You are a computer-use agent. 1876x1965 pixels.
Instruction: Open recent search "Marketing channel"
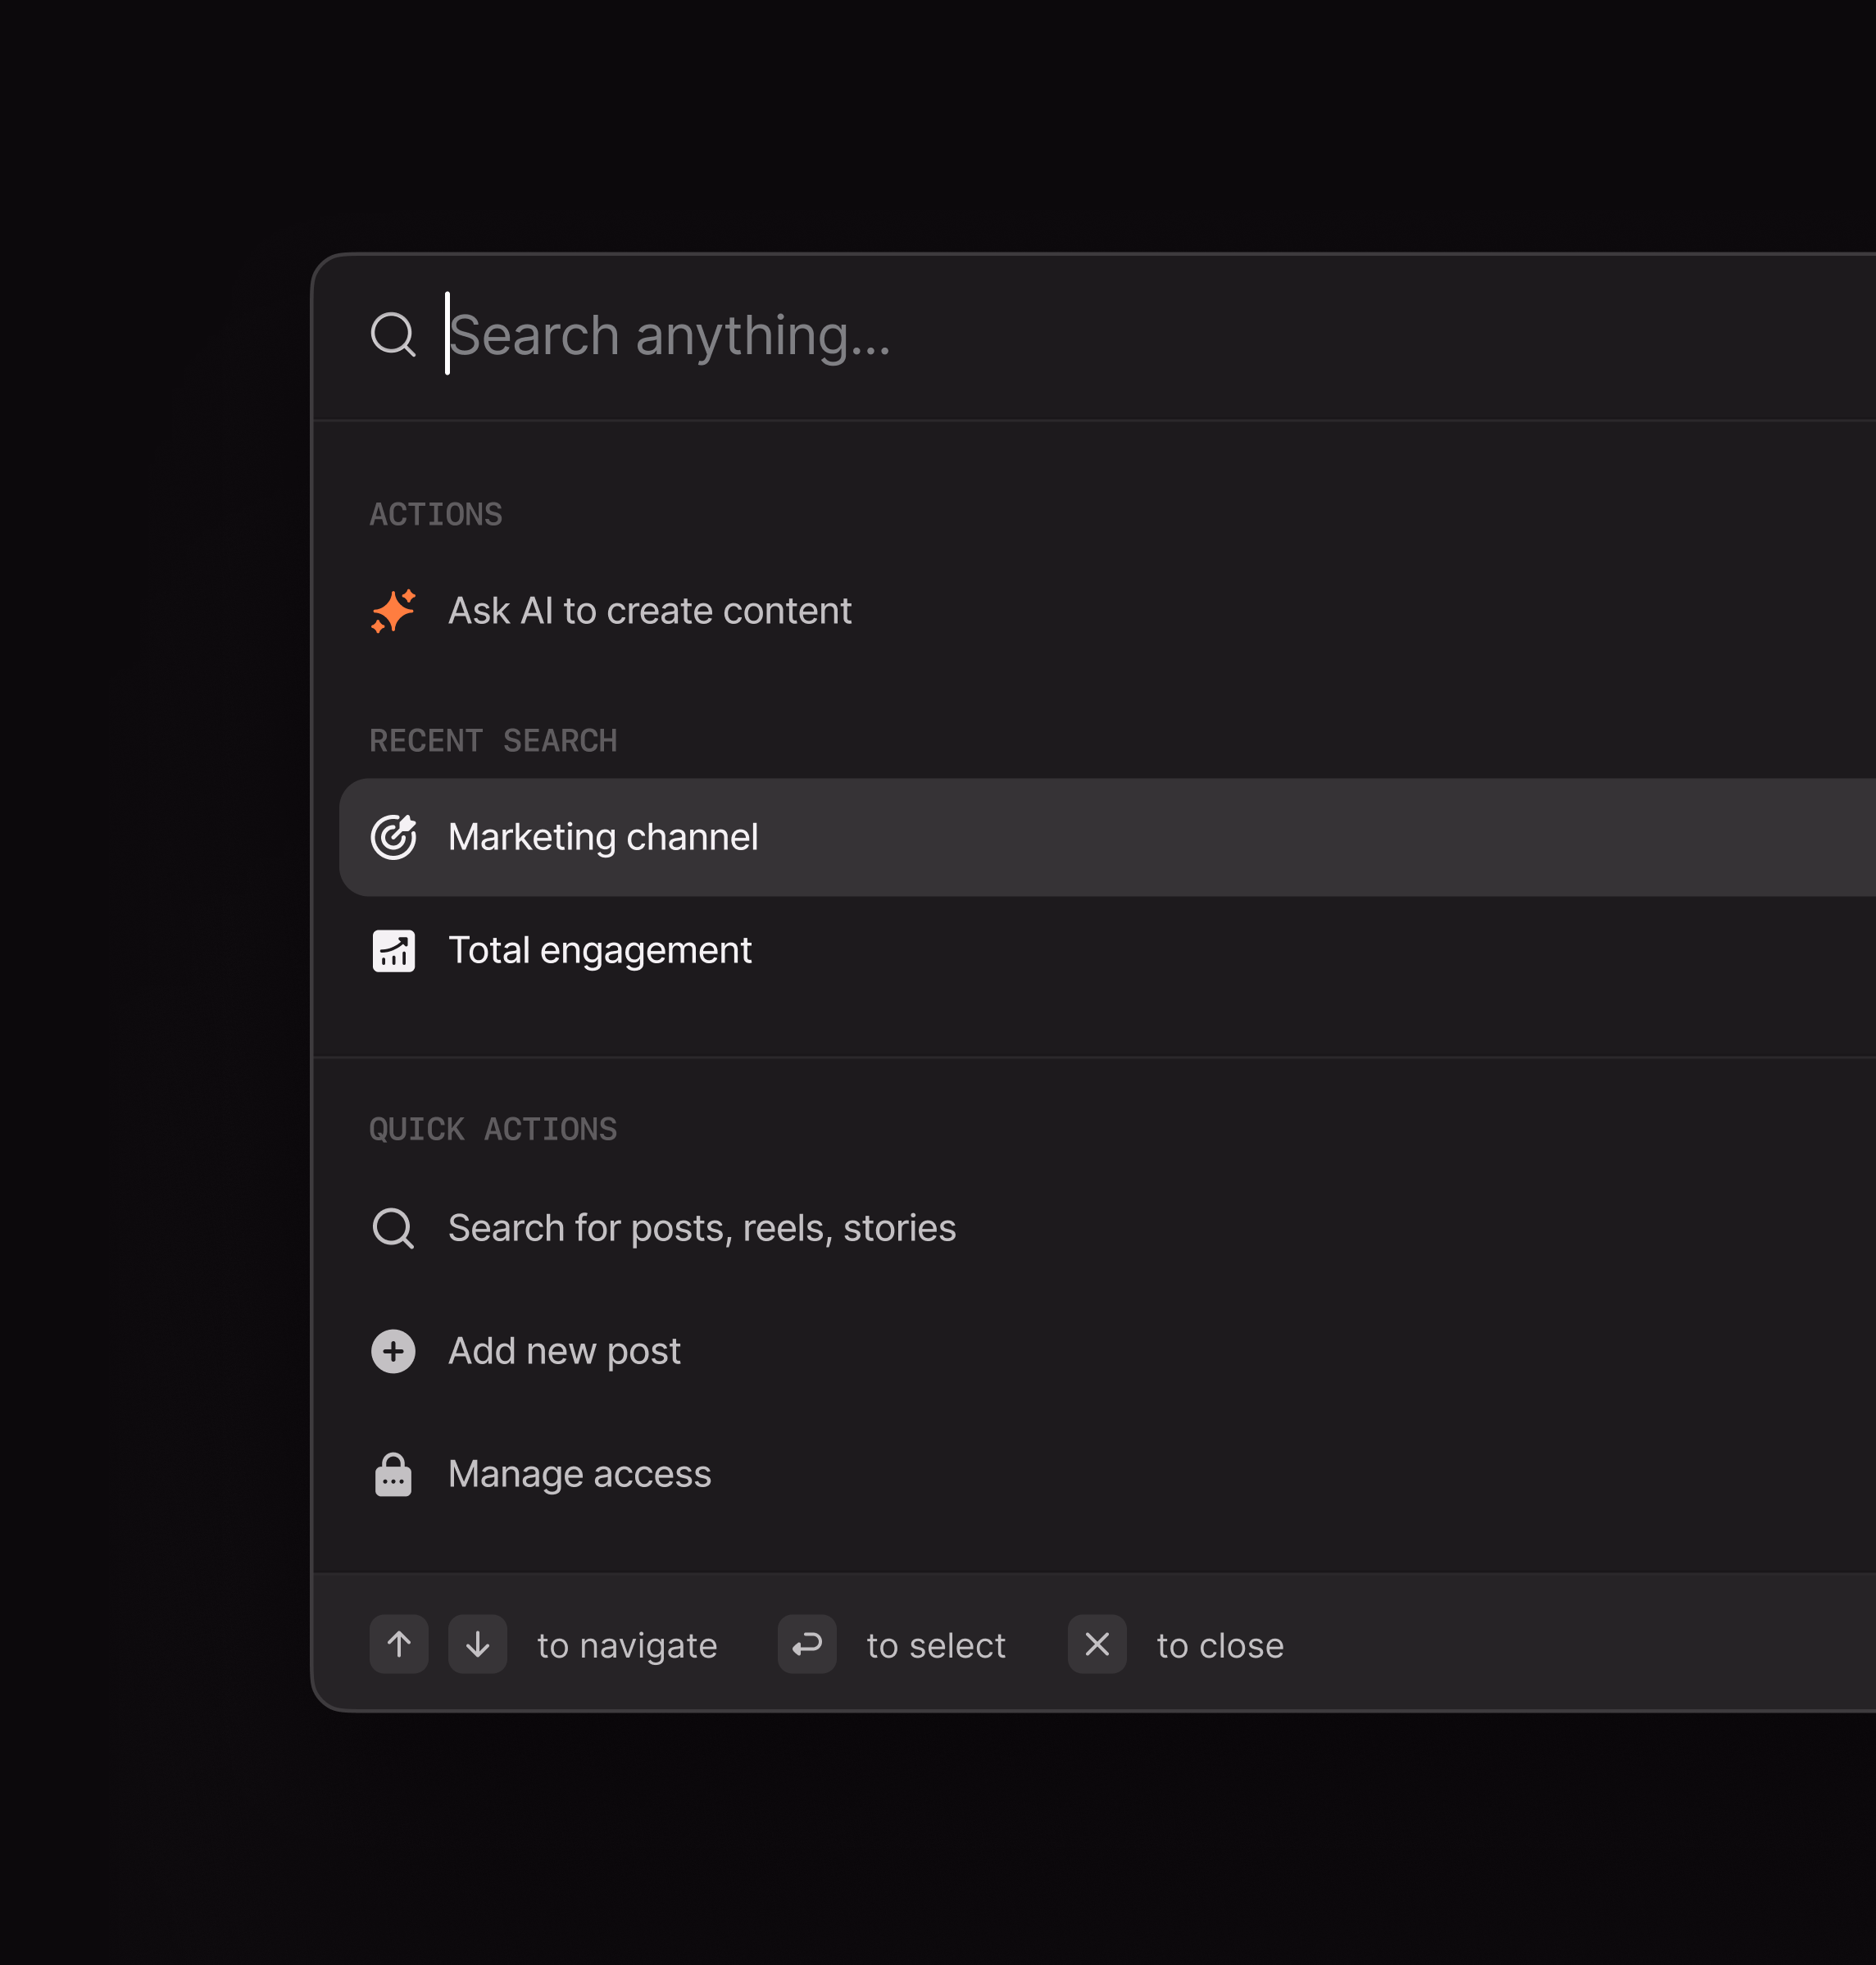(x=1108, y=837)
